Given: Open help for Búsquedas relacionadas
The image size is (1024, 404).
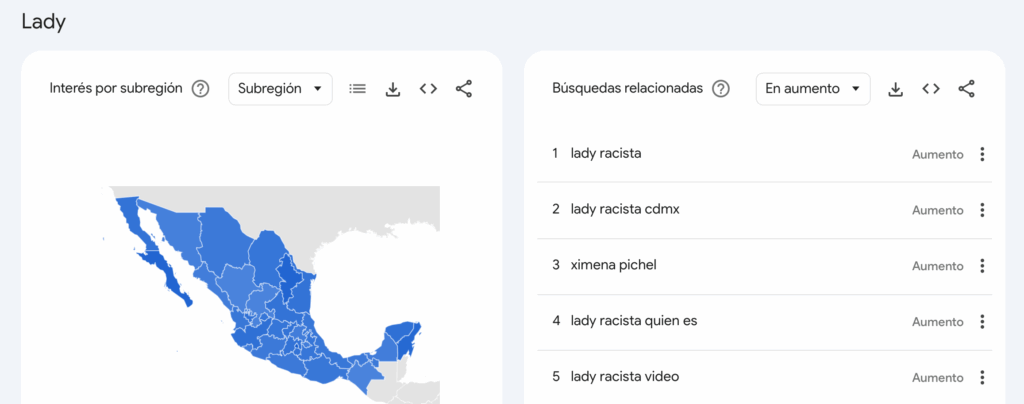Looking at the screenshot, I should [x=720, y=89].
